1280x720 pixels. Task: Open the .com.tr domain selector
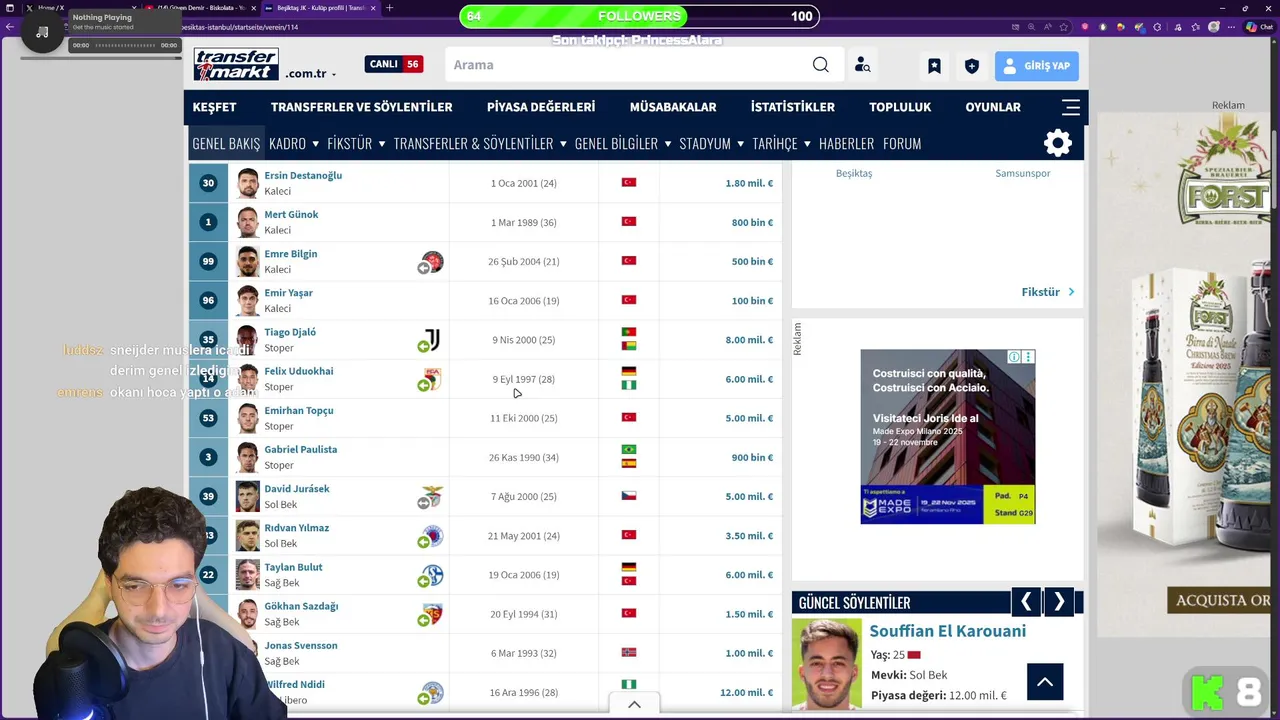[x=310, y=74]
